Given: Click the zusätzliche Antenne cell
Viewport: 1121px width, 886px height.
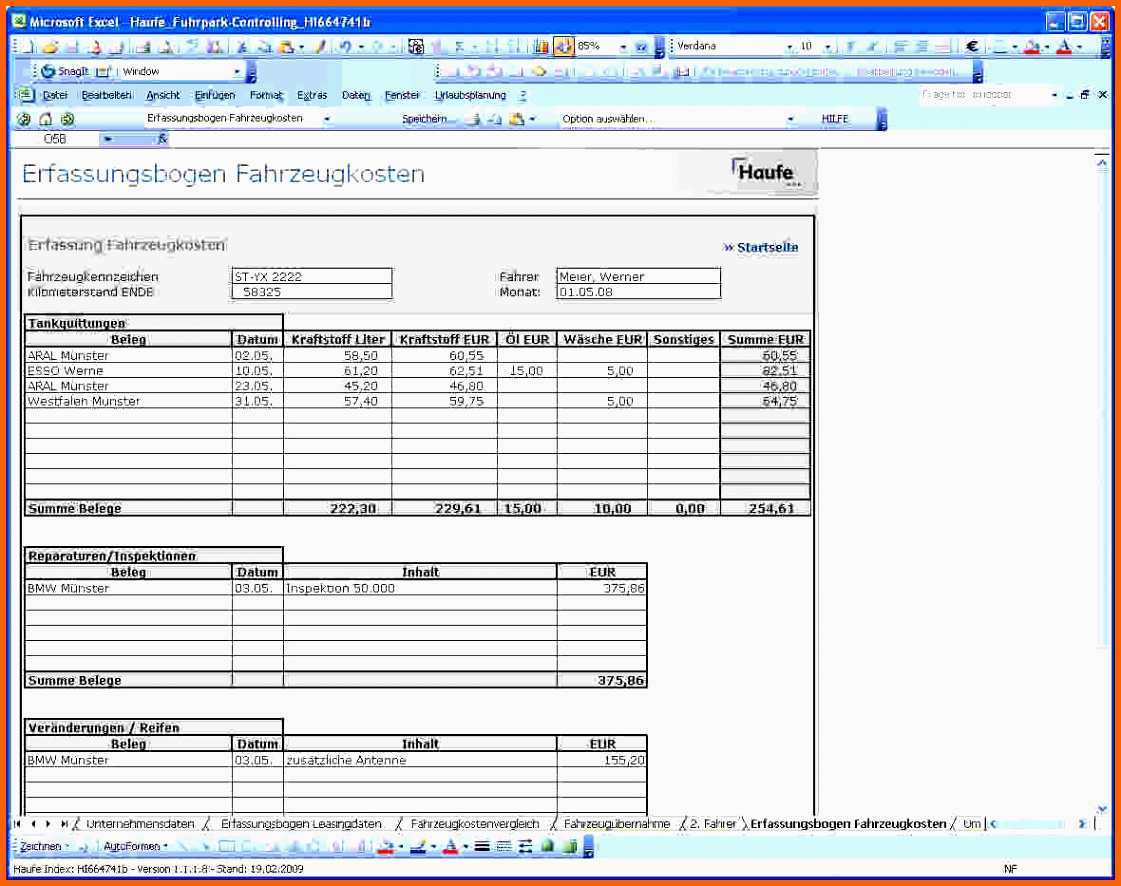Looking at the screenshot, I should coord(420,760).
